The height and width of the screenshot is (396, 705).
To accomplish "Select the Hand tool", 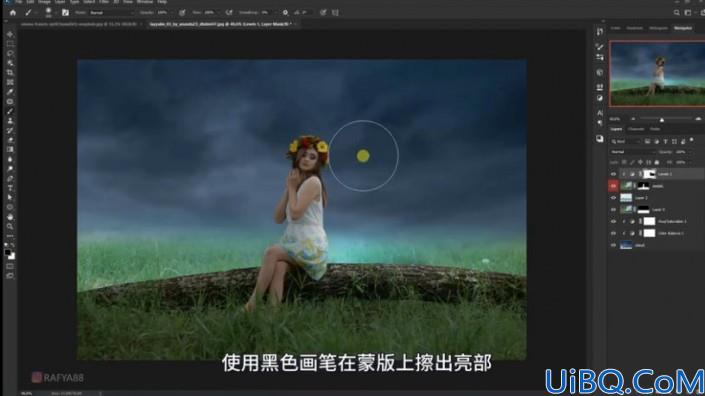I will pyautogui.click(x=10, y=217).
